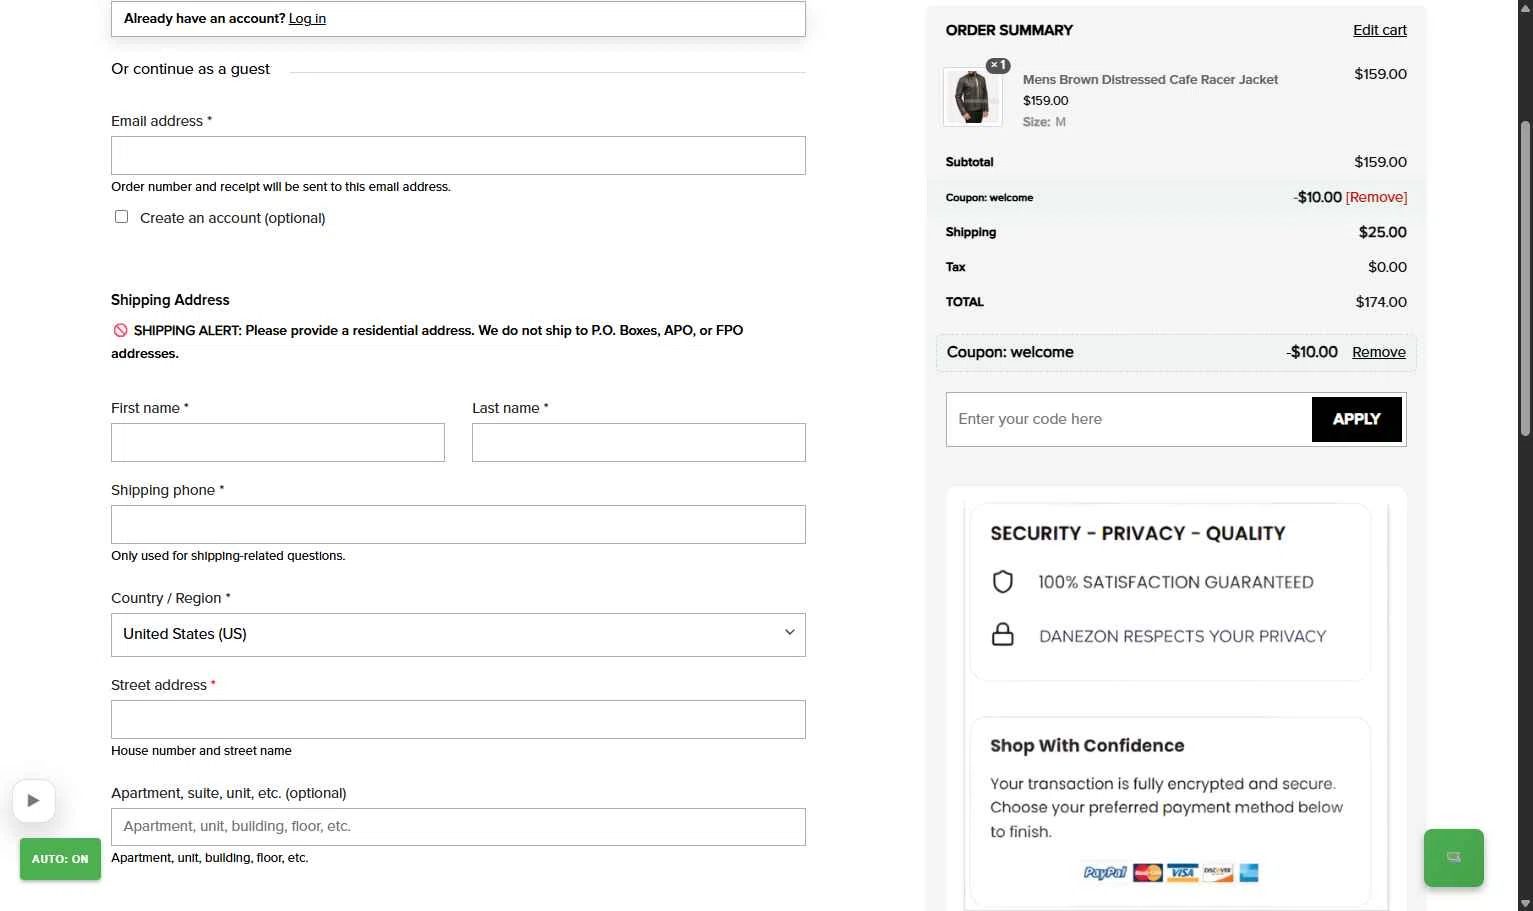Click the red shipping alert prohibited icon
The image size is (1533, 911).
click(120, 330)
